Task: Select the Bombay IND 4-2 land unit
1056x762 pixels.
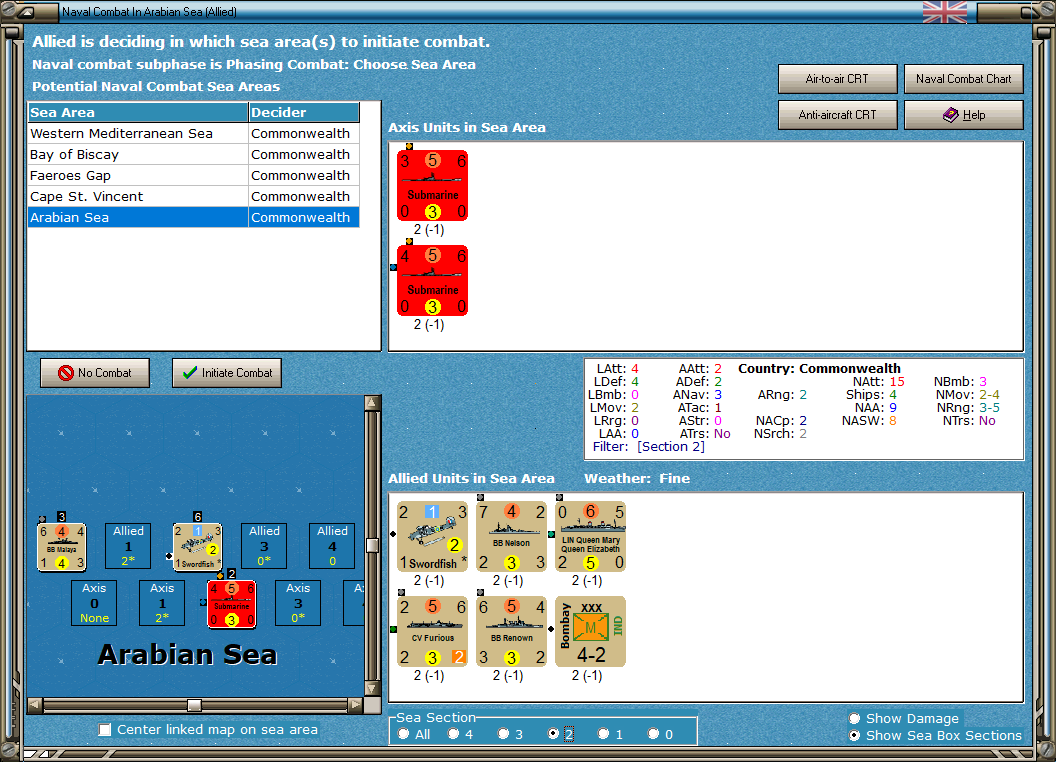Action: coord(591,631)
